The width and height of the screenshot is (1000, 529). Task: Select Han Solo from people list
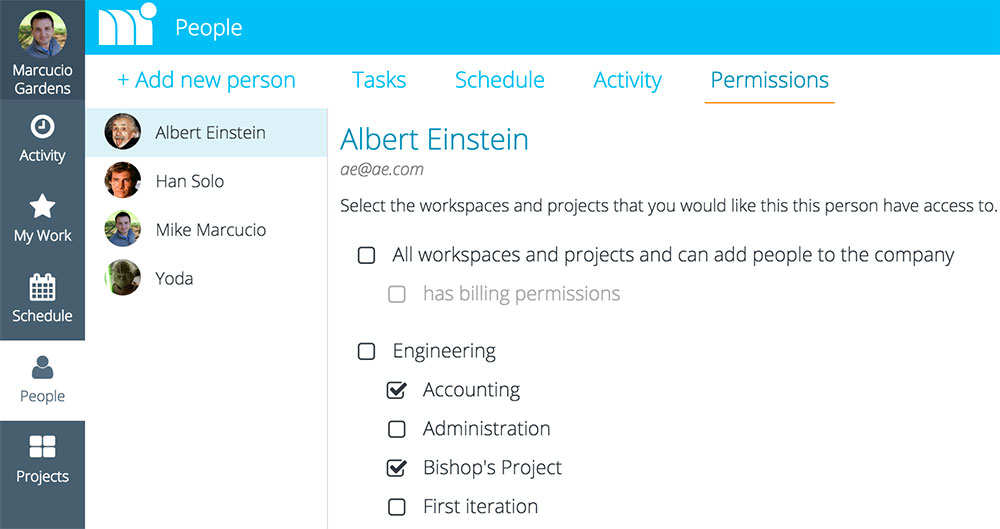click(207, 181)
